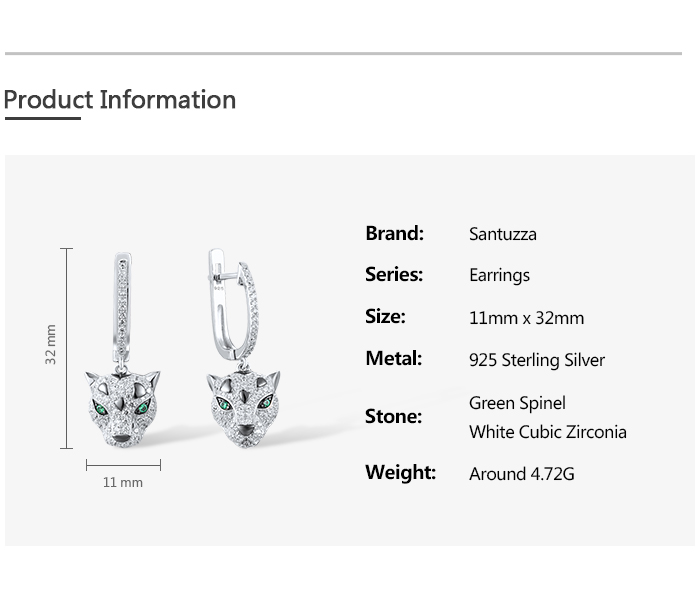Click the Stone label

pos(393,416)
